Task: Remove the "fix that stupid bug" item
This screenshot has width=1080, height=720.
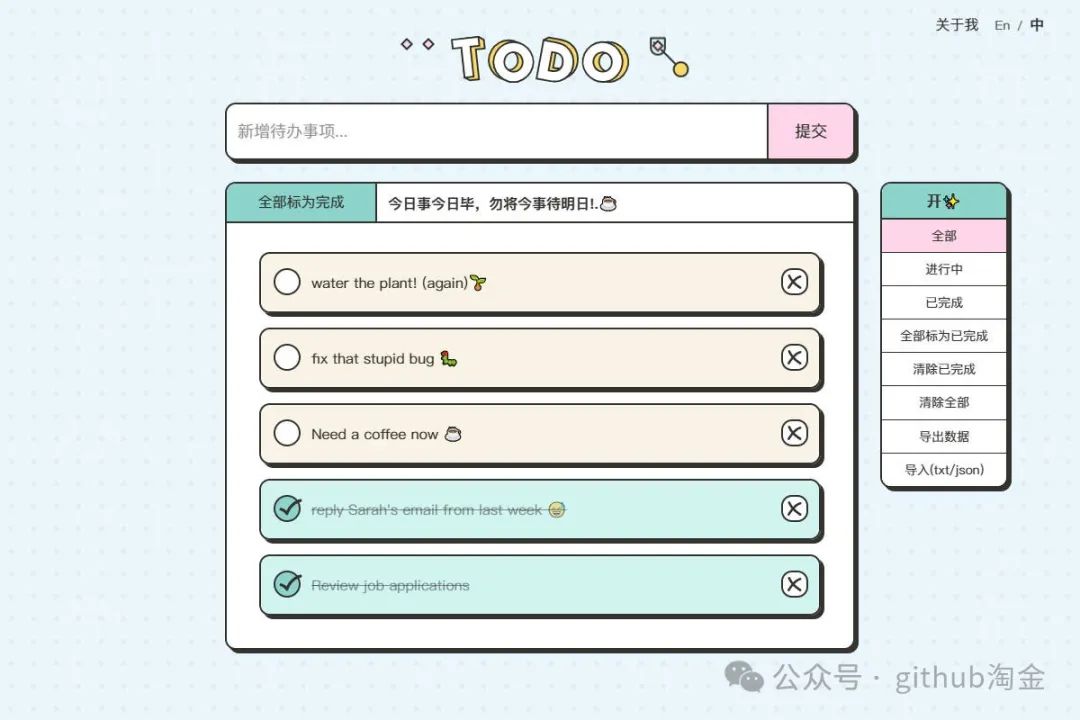Action: pos(794,358)
